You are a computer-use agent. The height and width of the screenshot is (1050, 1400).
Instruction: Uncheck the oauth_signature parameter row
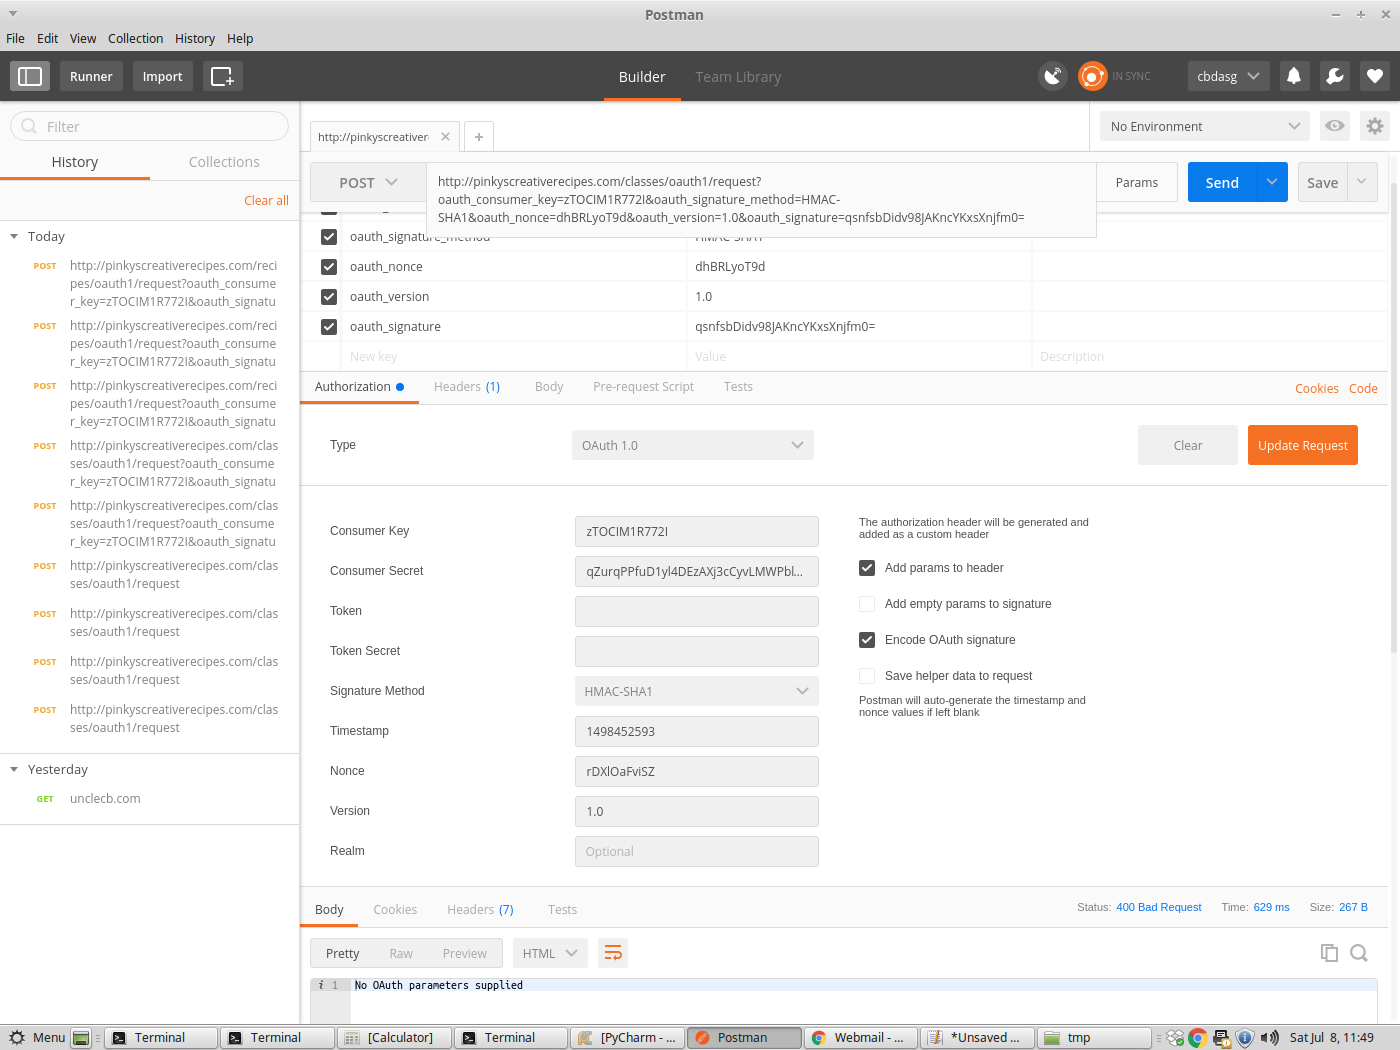(329, 326)
